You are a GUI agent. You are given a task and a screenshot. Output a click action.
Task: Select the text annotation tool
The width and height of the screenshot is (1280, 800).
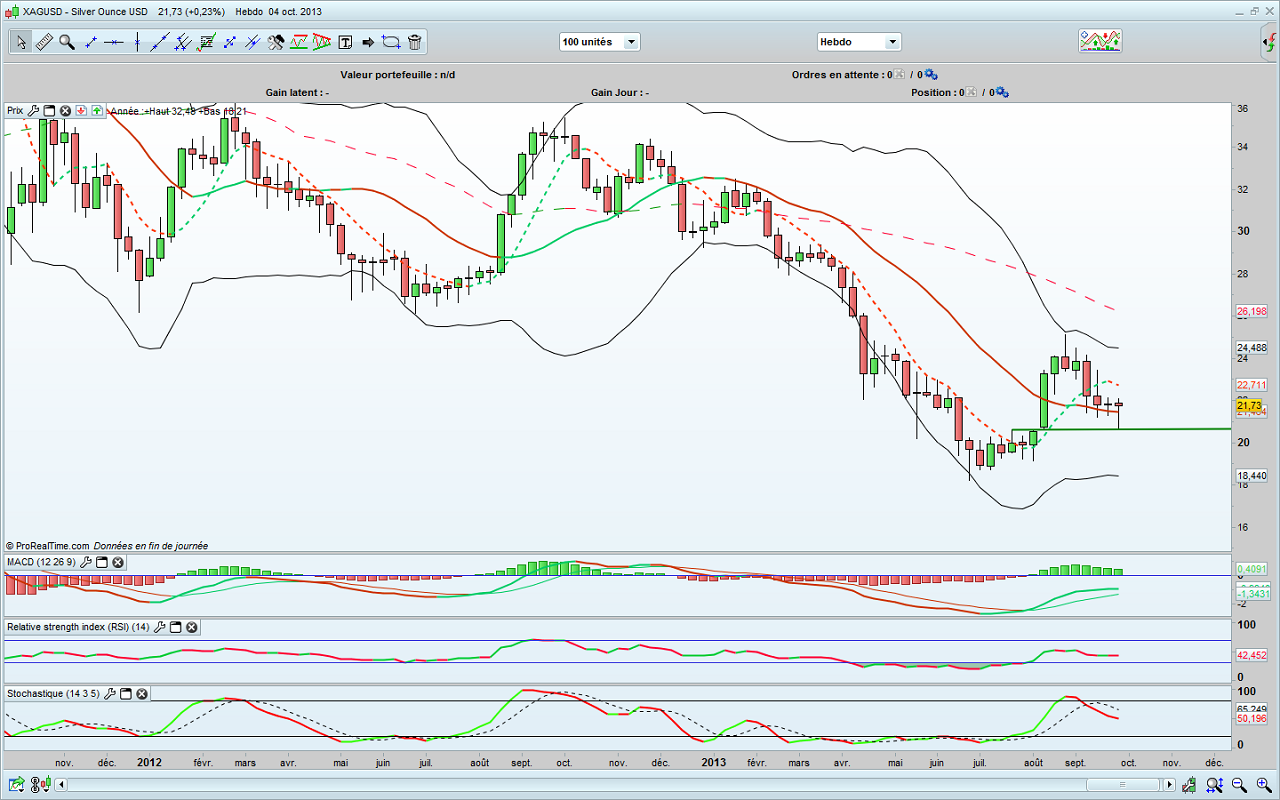(x=345, y=42)
